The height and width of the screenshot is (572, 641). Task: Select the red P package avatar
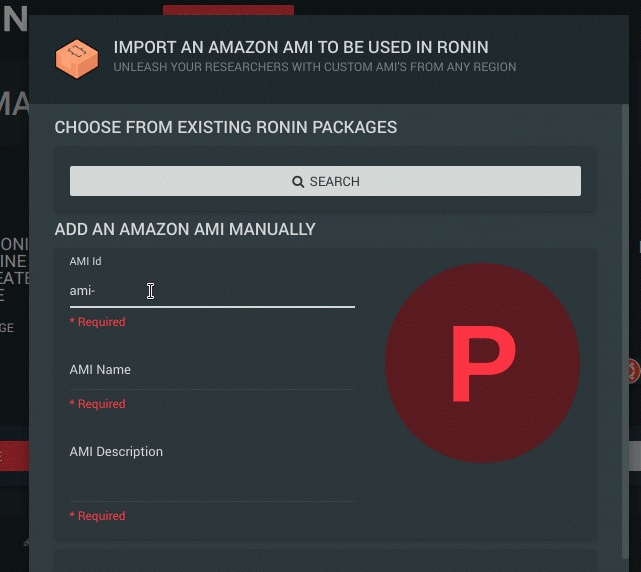482,363
